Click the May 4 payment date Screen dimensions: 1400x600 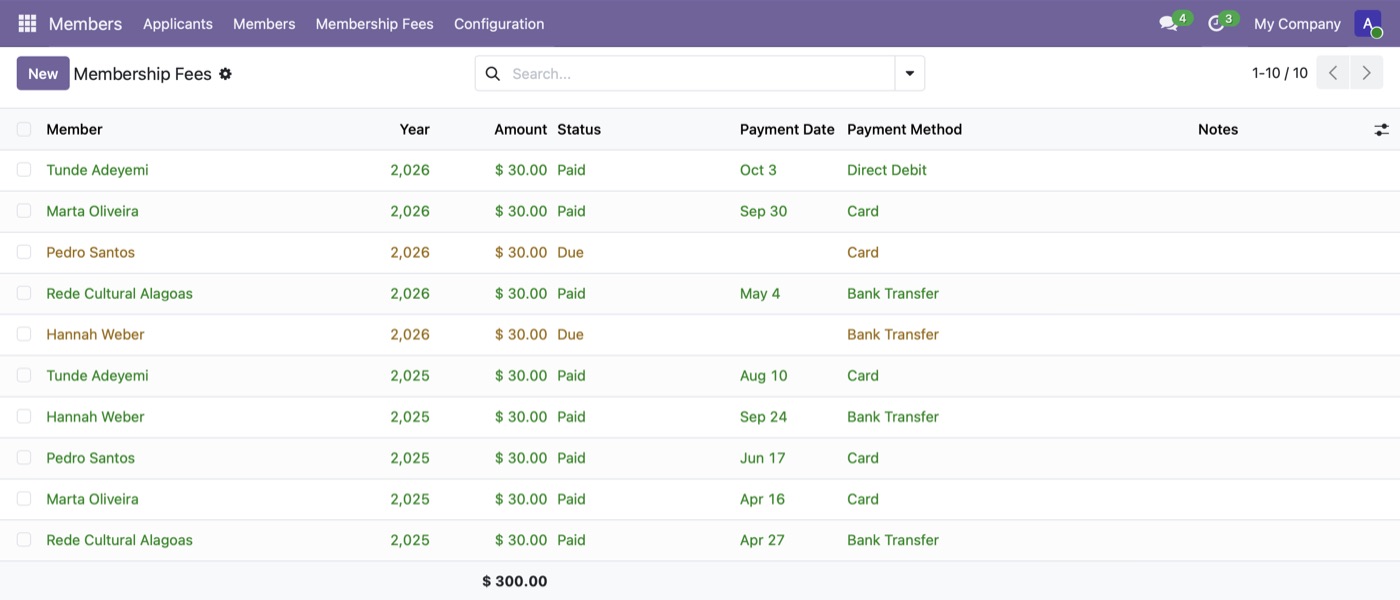pos(760,293)
